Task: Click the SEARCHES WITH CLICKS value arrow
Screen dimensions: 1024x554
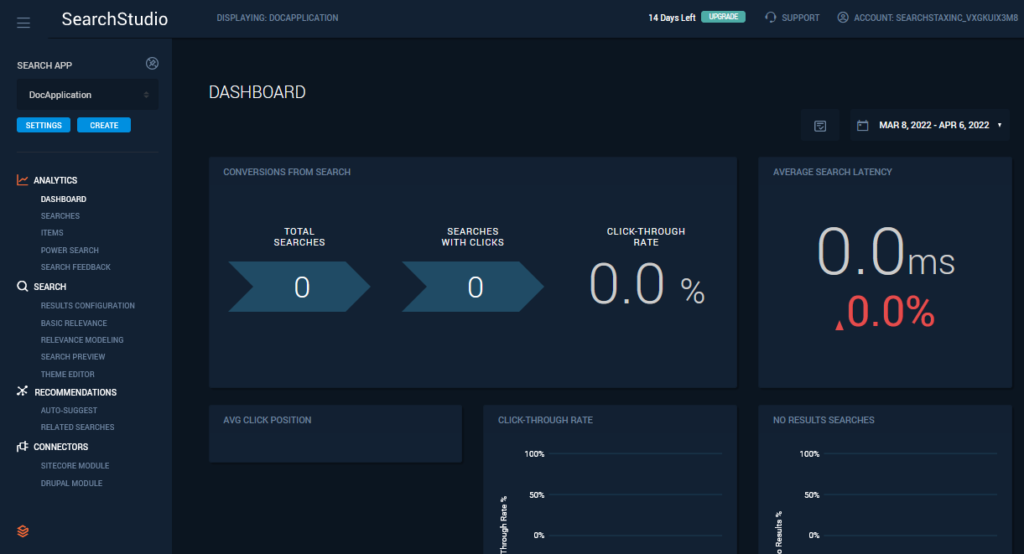Action: [x=473, y=287]
